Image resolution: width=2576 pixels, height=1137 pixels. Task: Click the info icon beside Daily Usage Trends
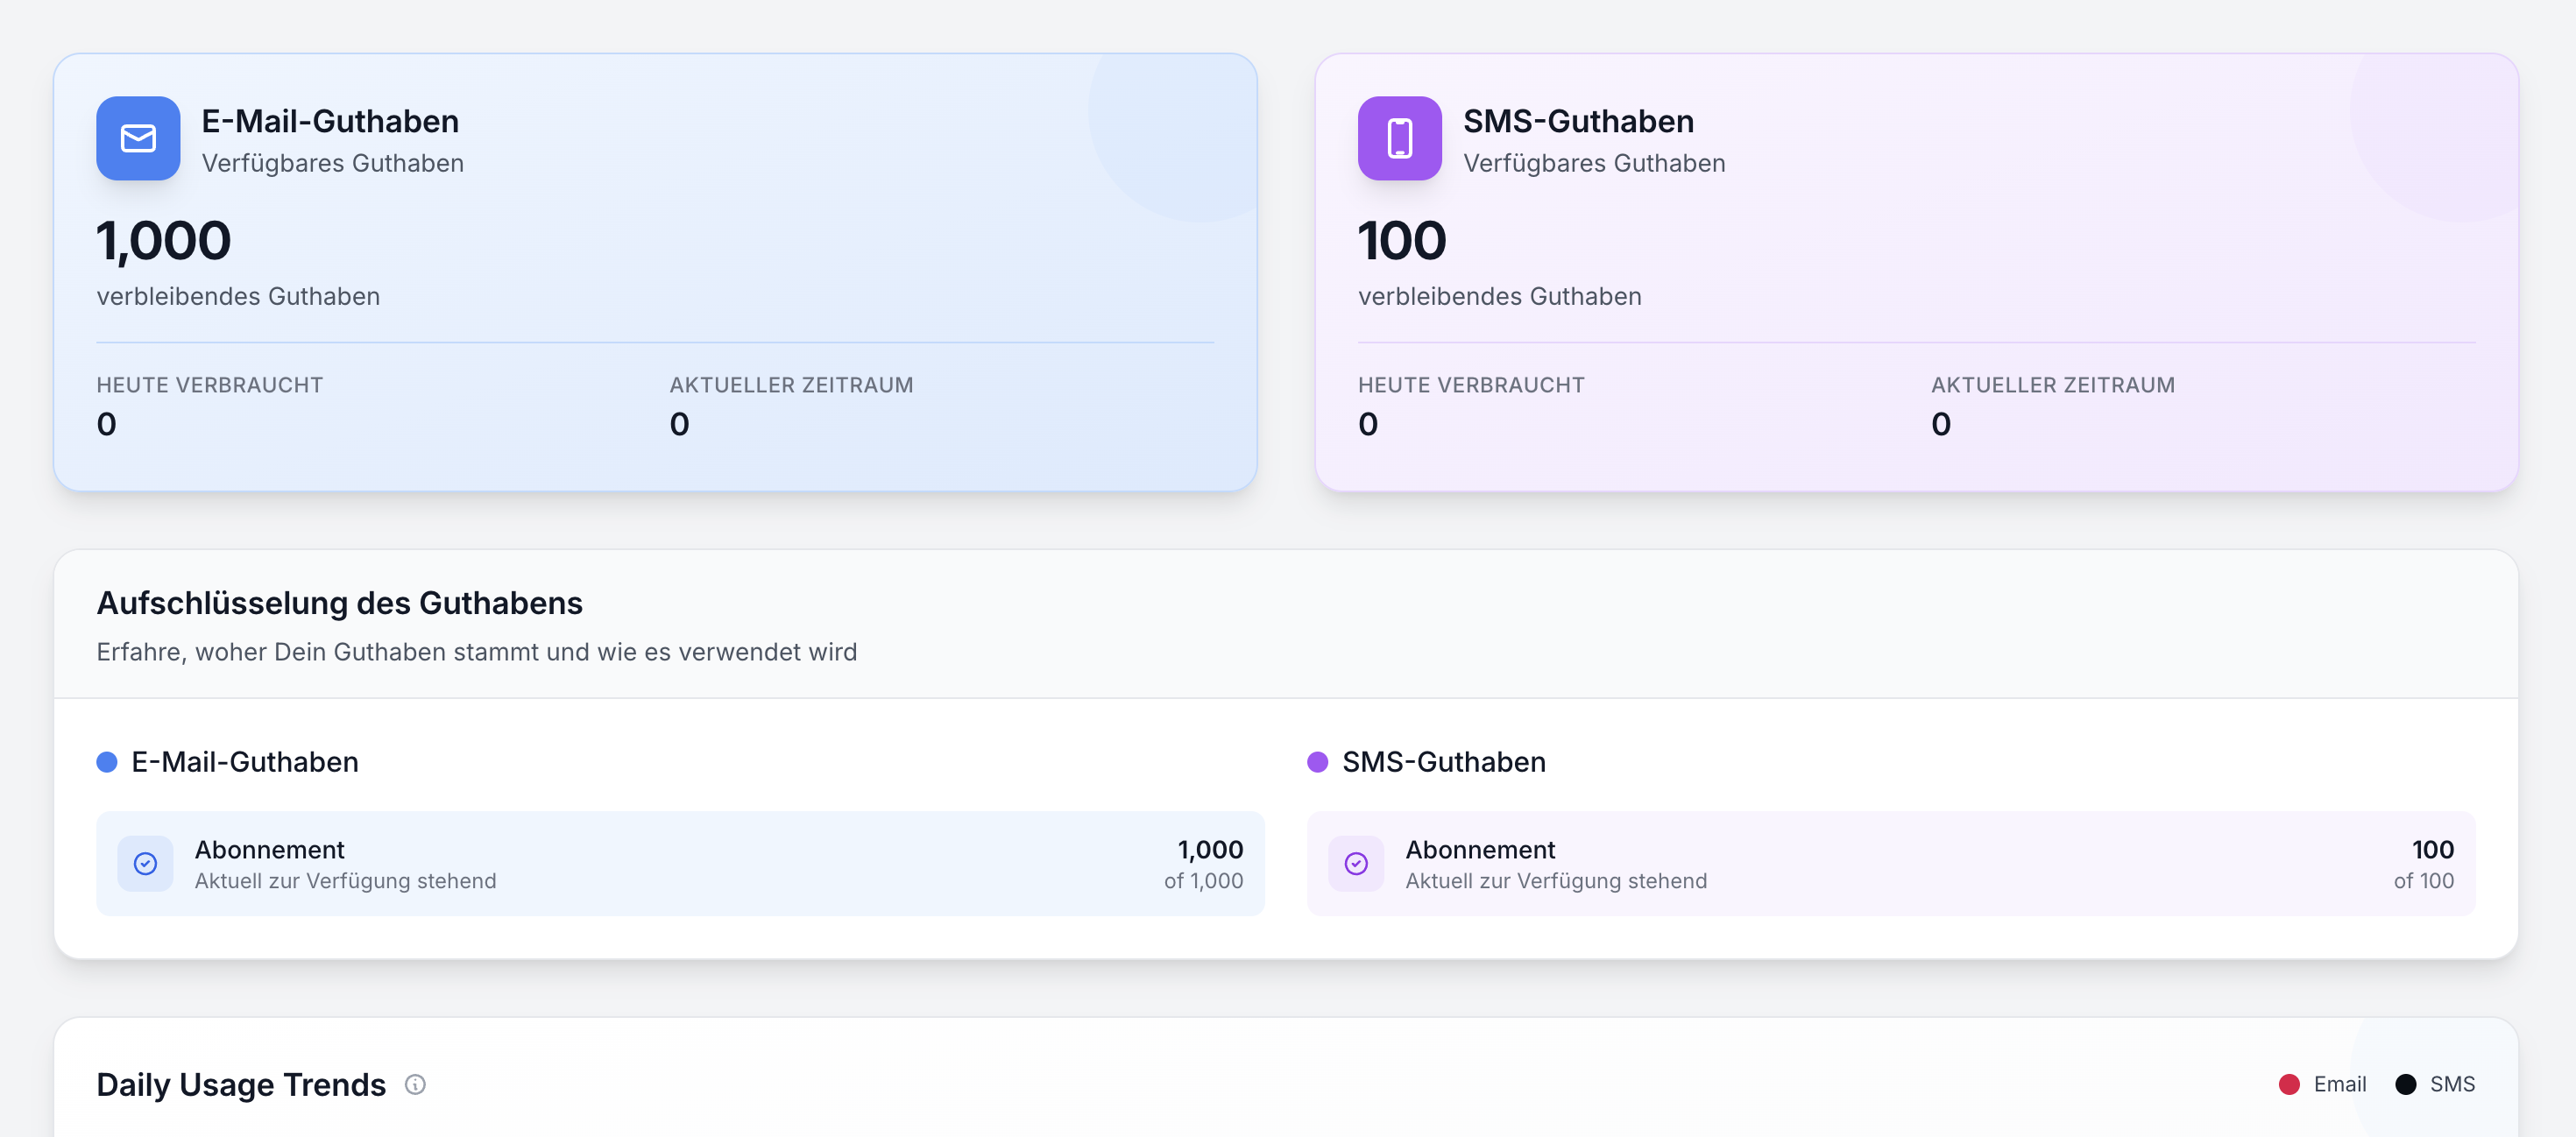[415, 1084]
